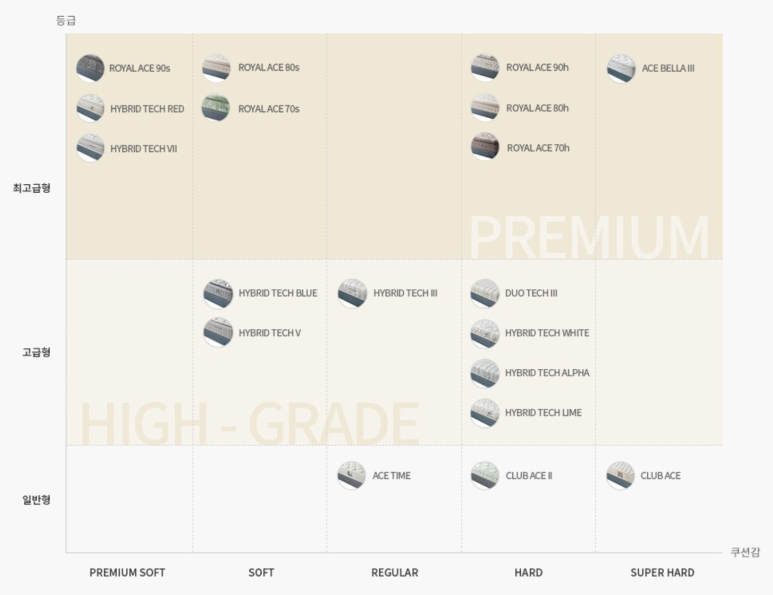
Task: Click the ROYAL ACE 80s mattress thumbnail
Action: click(x=216, y=68)
